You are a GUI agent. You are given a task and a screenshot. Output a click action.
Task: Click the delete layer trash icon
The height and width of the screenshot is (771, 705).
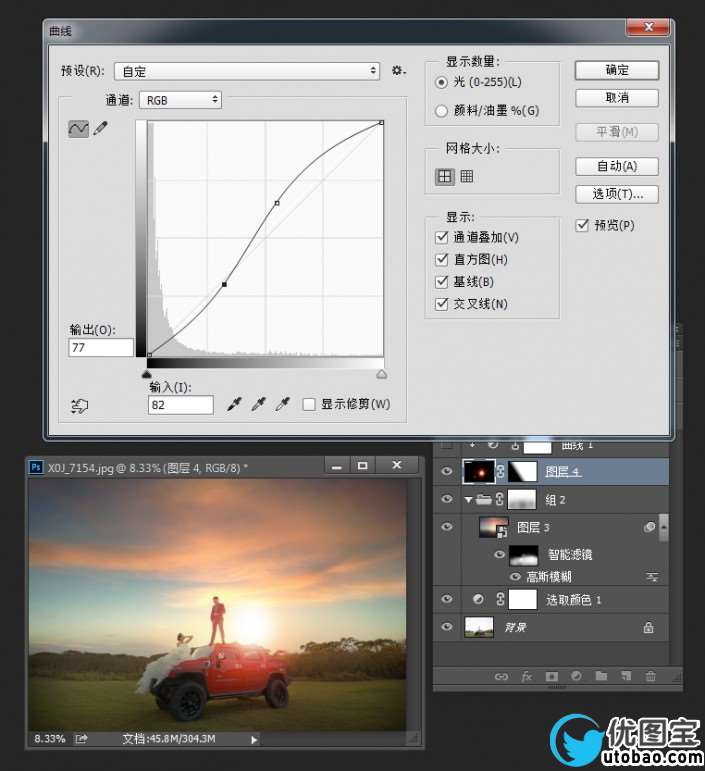[x=651, y=677]
